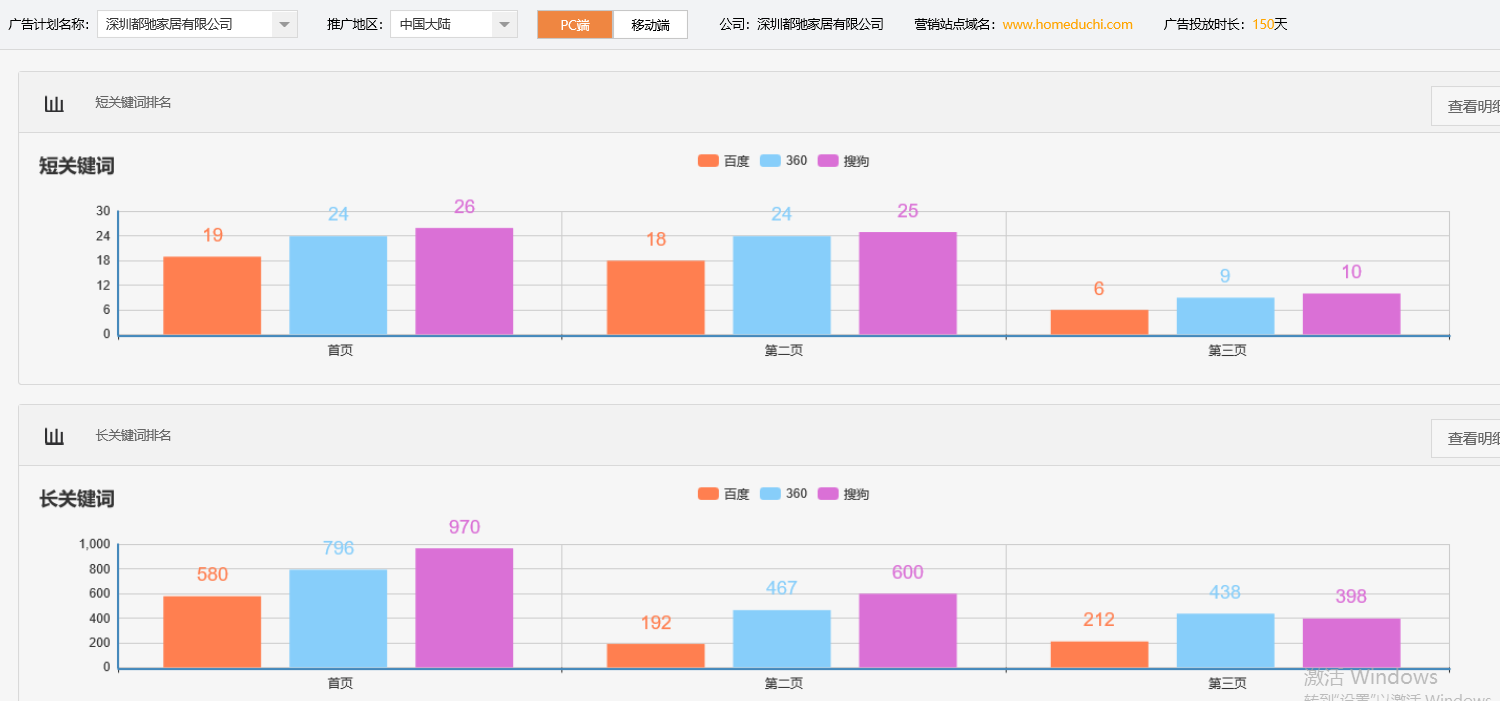
Task: Select the 深圳都驰家居有限公司 combo box field
Action: 185,25
